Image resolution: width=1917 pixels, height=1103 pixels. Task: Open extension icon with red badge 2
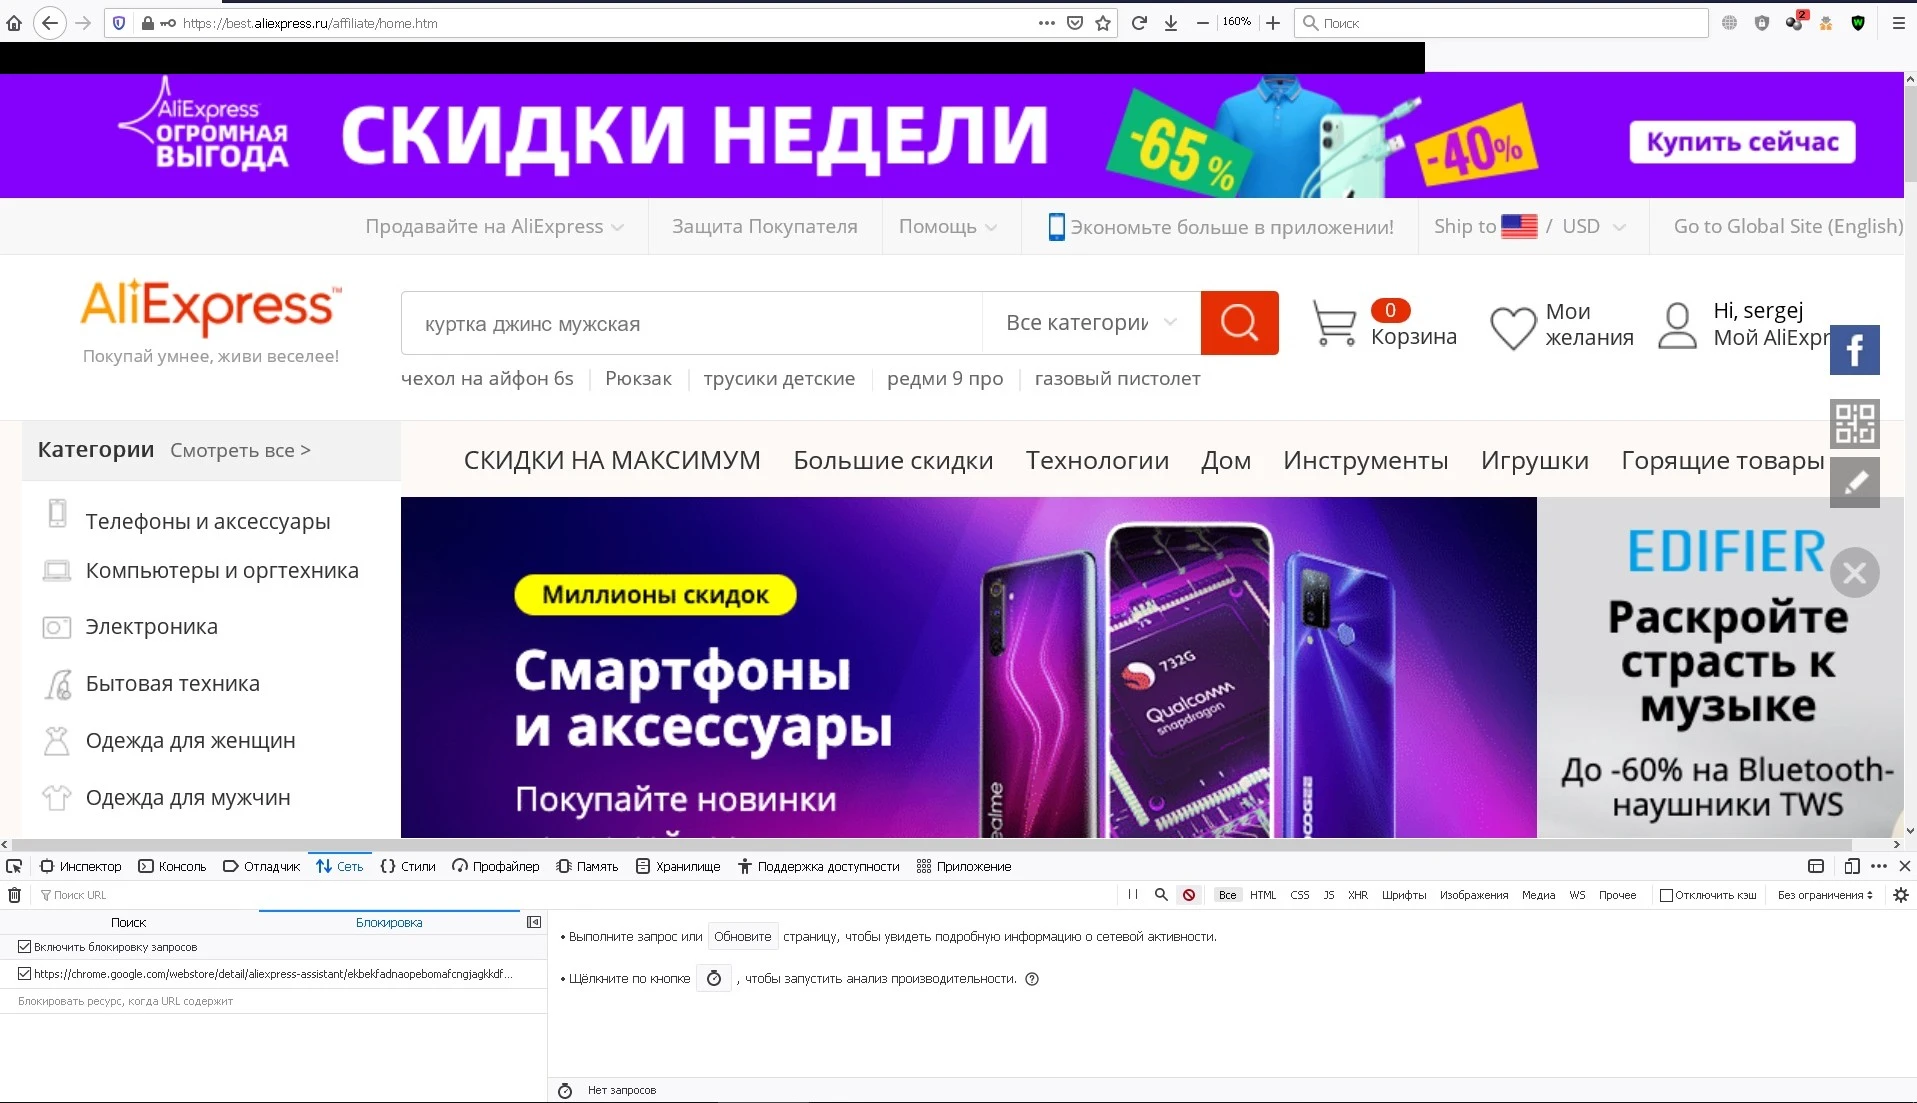pyautogui.click(x=1795, y=22)
